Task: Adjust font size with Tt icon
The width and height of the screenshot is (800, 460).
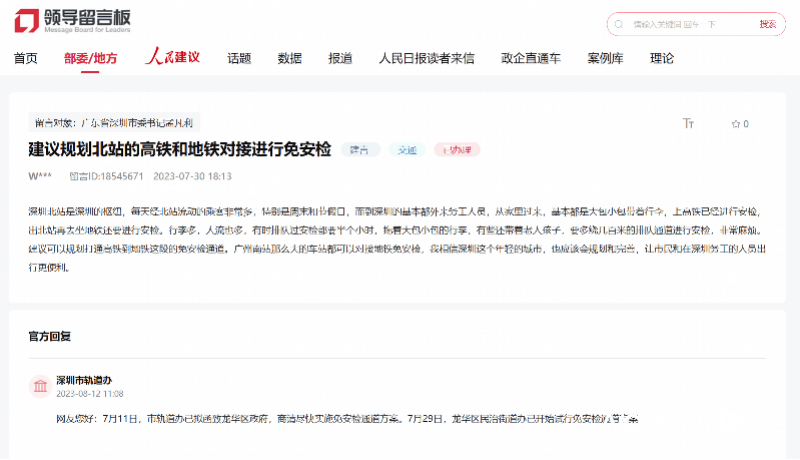Action: click(x=688, y=123)
